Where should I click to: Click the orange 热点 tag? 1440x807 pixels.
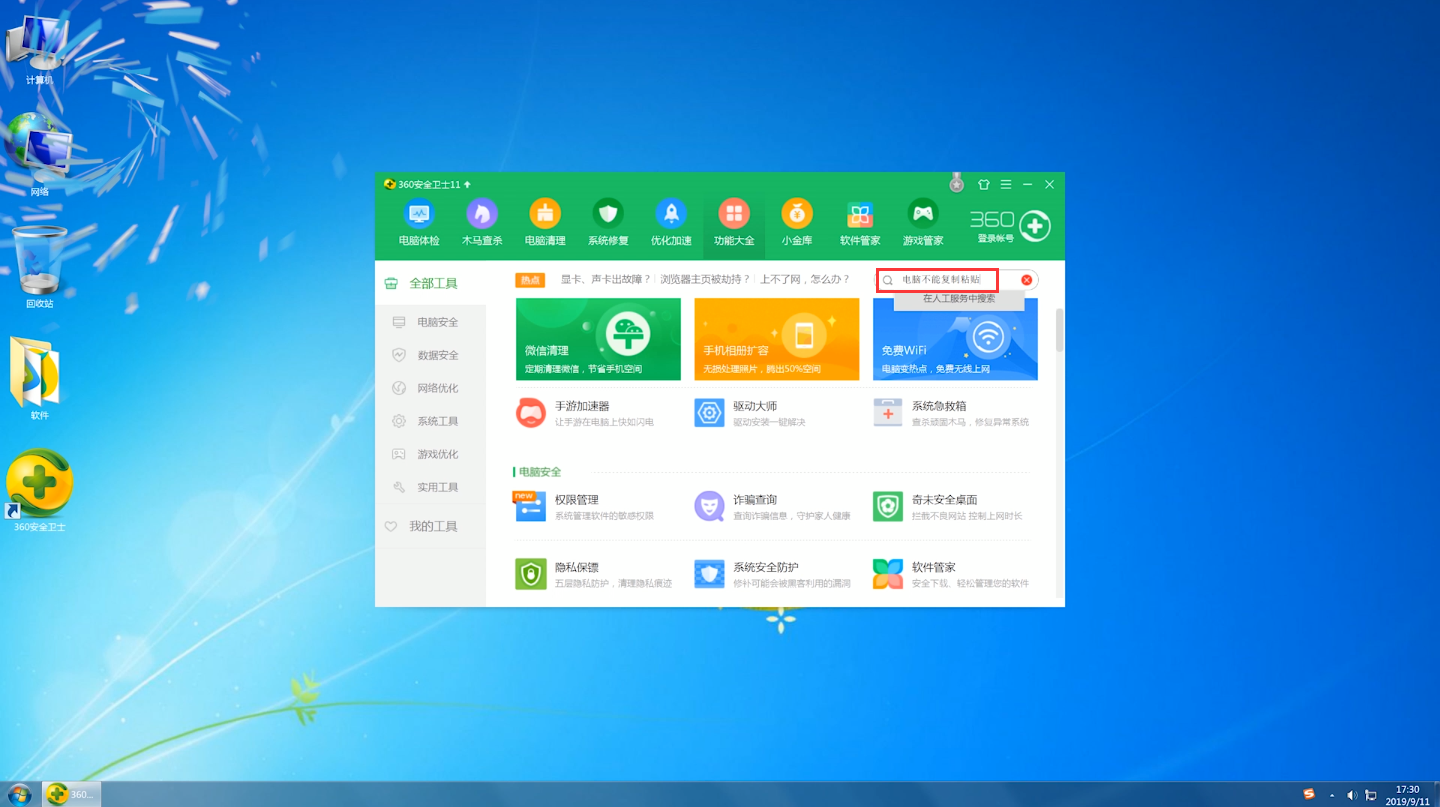530,280
